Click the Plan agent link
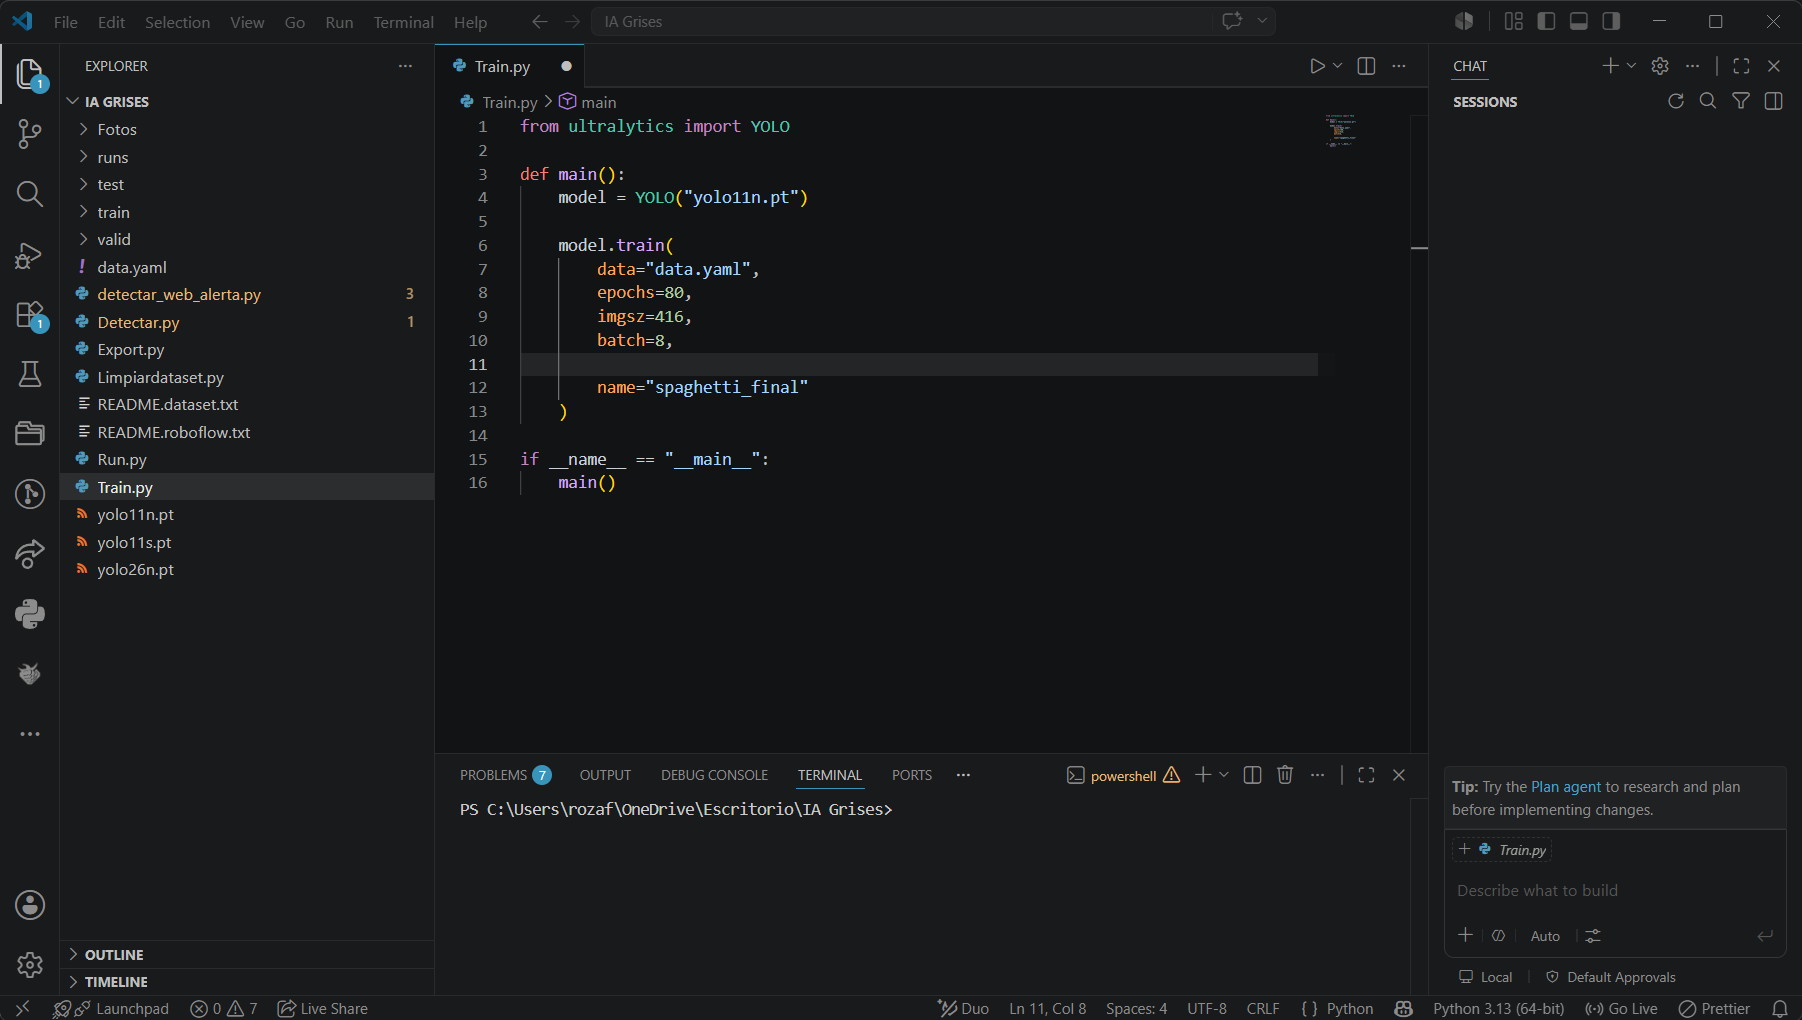The width and height of the screenshot is (1802, 1020). tap(1566, 787)
